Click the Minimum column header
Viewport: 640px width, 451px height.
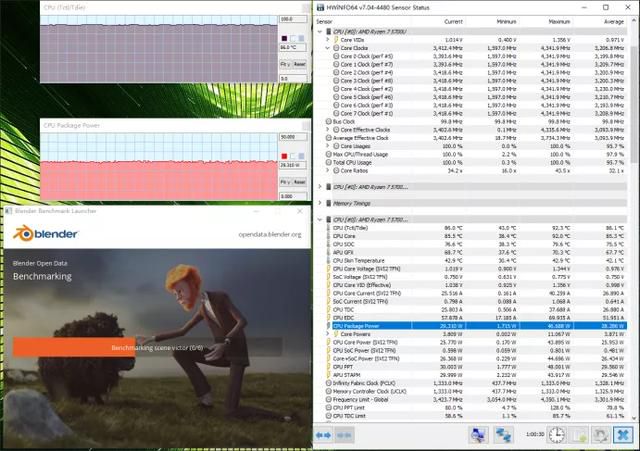(x=506, y=22)
